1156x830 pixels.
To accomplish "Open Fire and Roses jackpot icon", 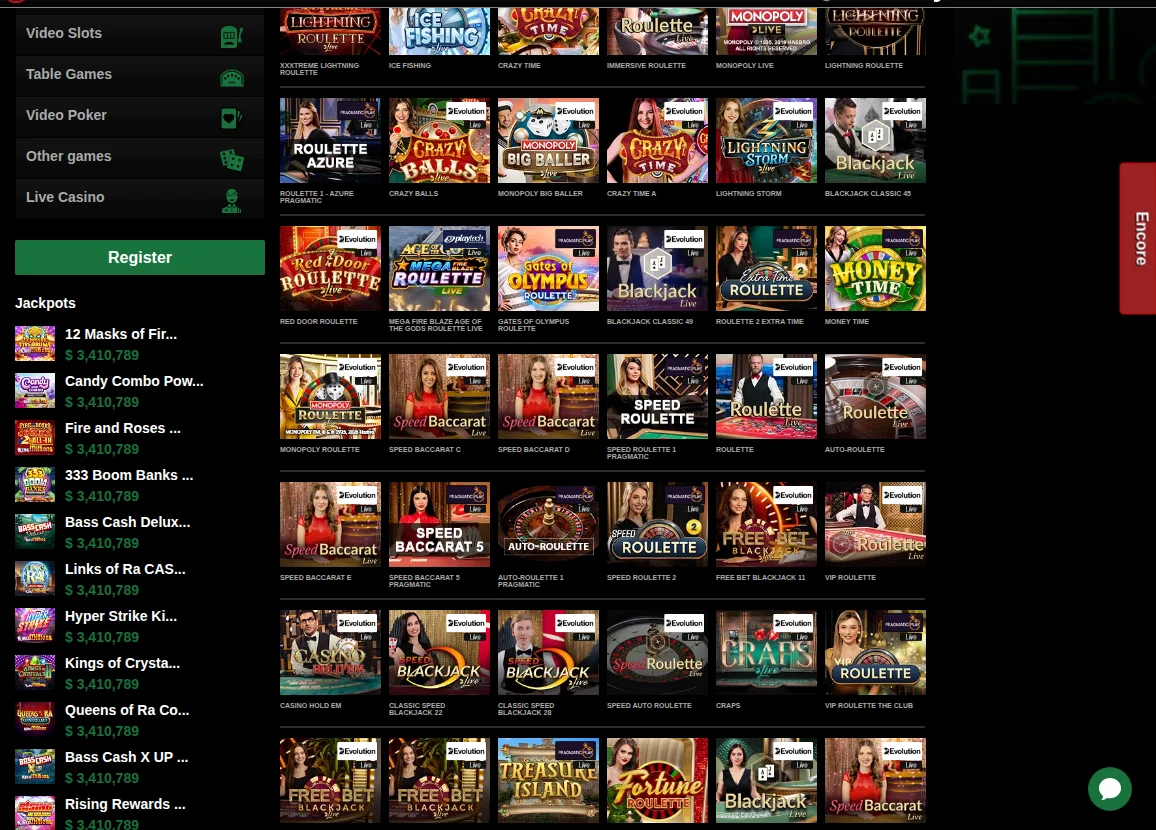I will (35, 438).
